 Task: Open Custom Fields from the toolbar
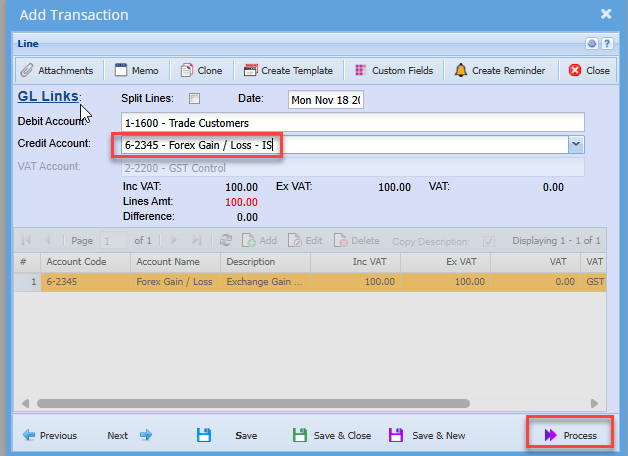pos(394,71)
